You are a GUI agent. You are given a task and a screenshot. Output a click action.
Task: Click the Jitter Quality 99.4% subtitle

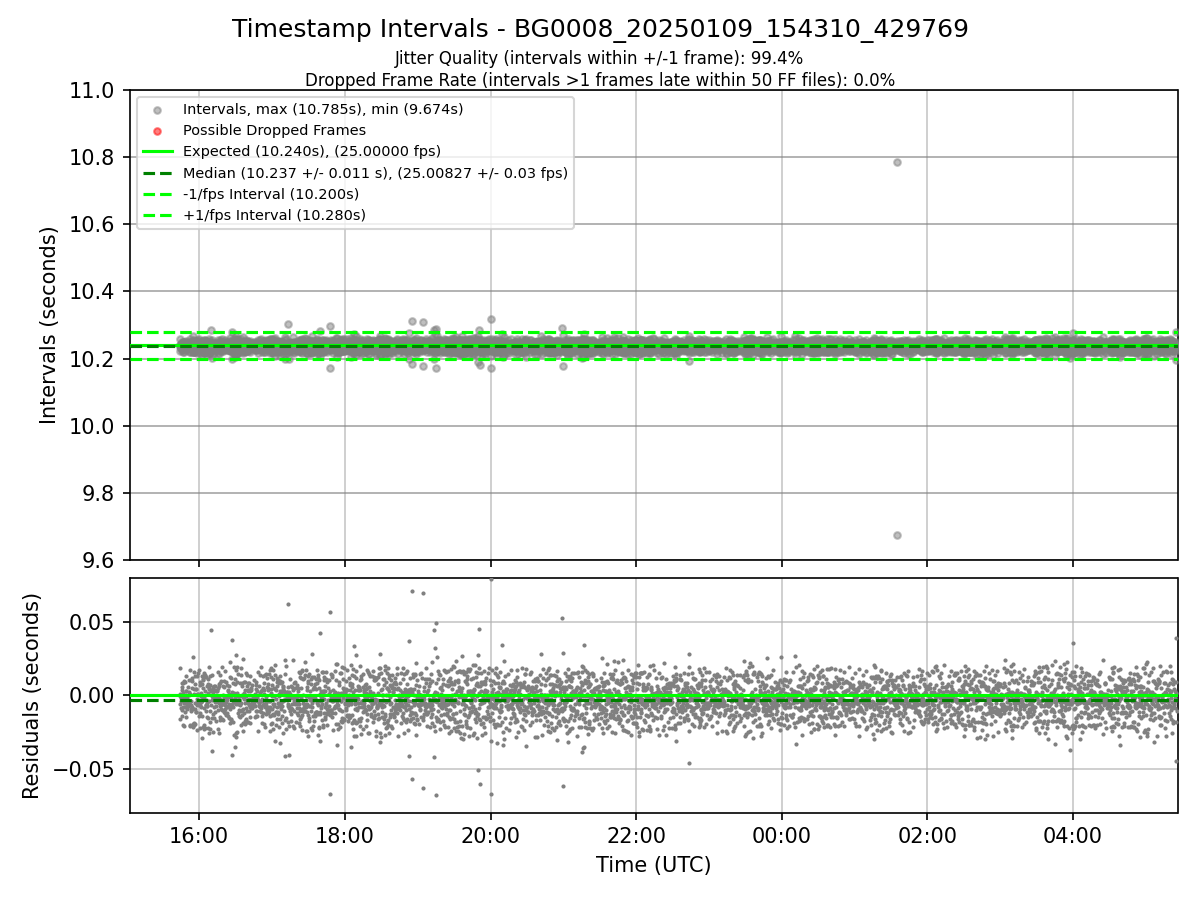click(x=599, y=59)
